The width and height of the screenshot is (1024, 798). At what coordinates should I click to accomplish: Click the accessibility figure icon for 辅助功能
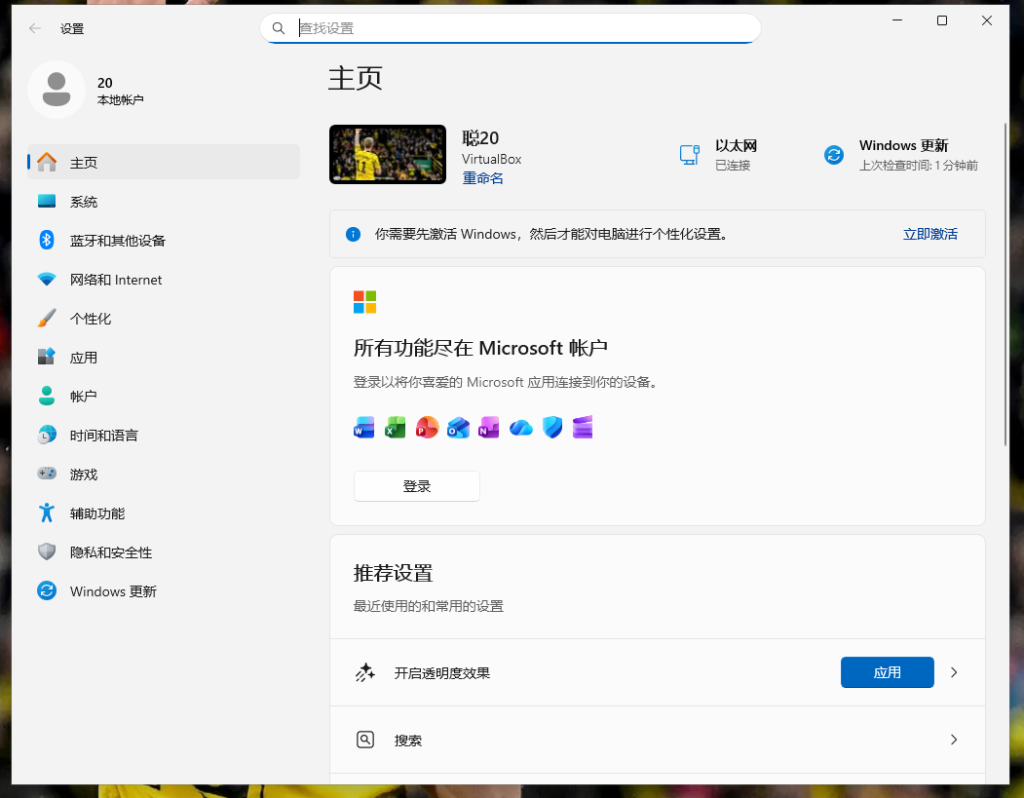coord(47,513)
